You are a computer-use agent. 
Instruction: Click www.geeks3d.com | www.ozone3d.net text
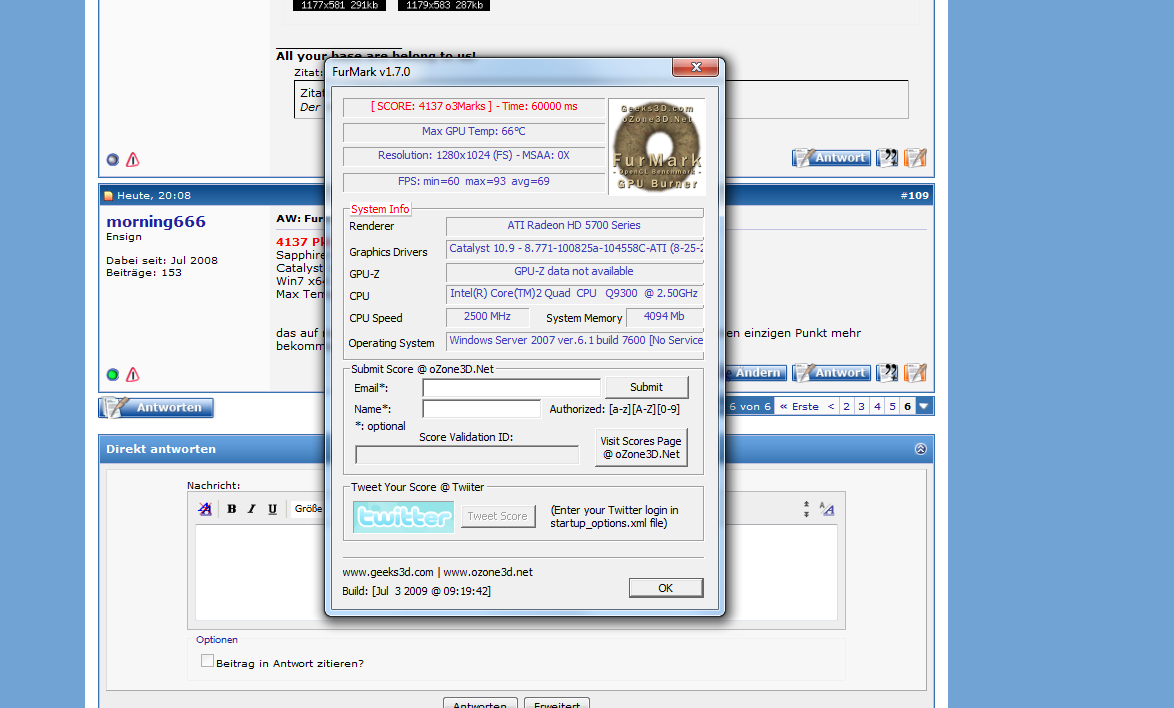point(438,572)
